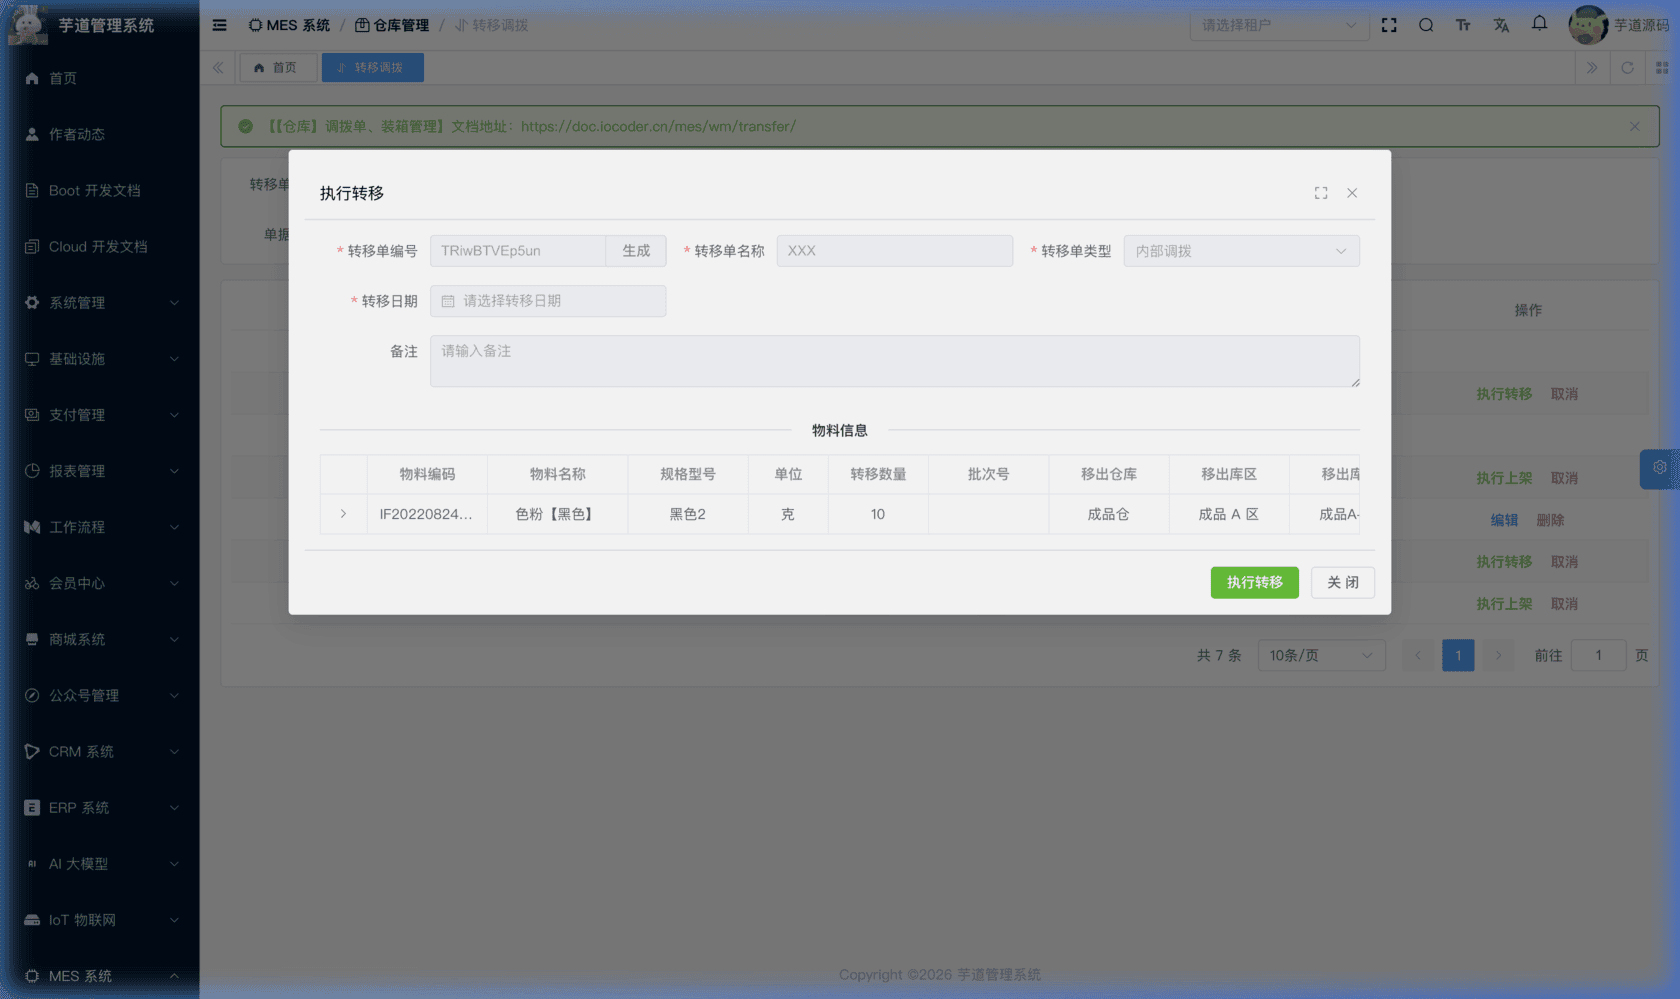Open the 10条/页 page size dropdown
The height and width of the screenshot is (999, 1680).
click(x=1320, y=656)
